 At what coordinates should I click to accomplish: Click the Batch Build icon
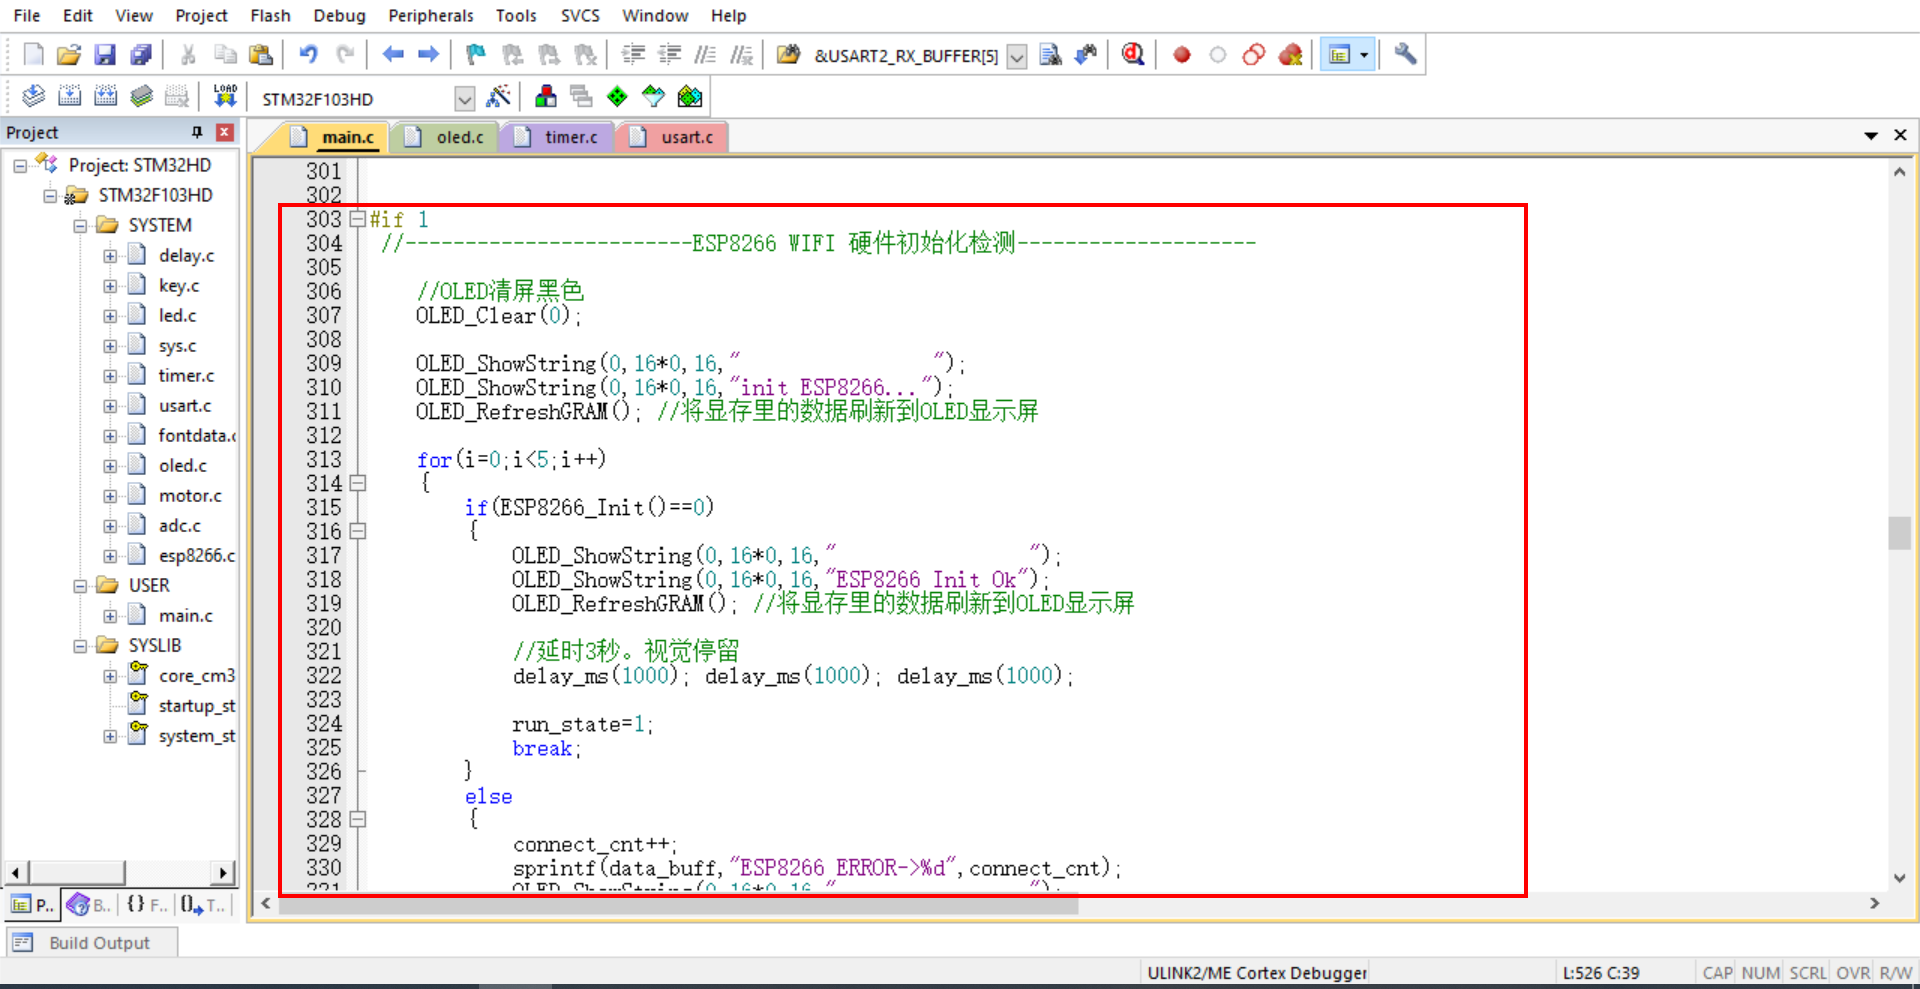click(x=141, y=96)
